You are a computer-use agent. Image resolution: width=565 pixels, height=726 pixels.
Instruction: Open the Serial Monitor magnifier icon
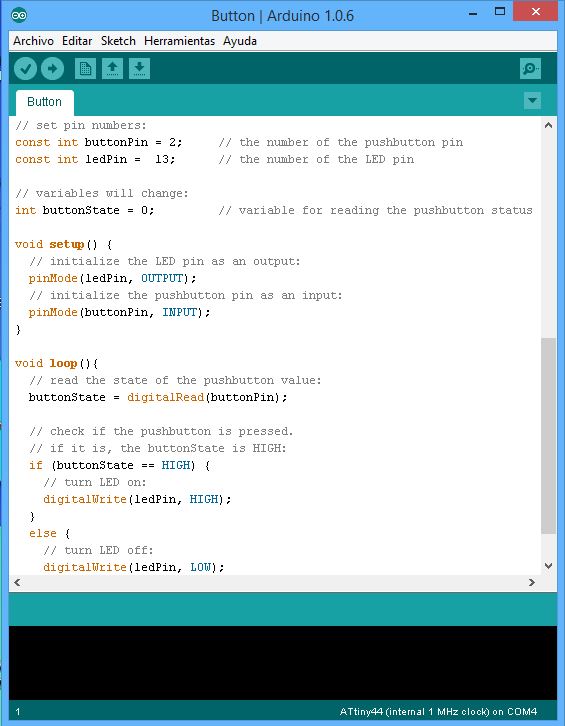tap(530, 69)
